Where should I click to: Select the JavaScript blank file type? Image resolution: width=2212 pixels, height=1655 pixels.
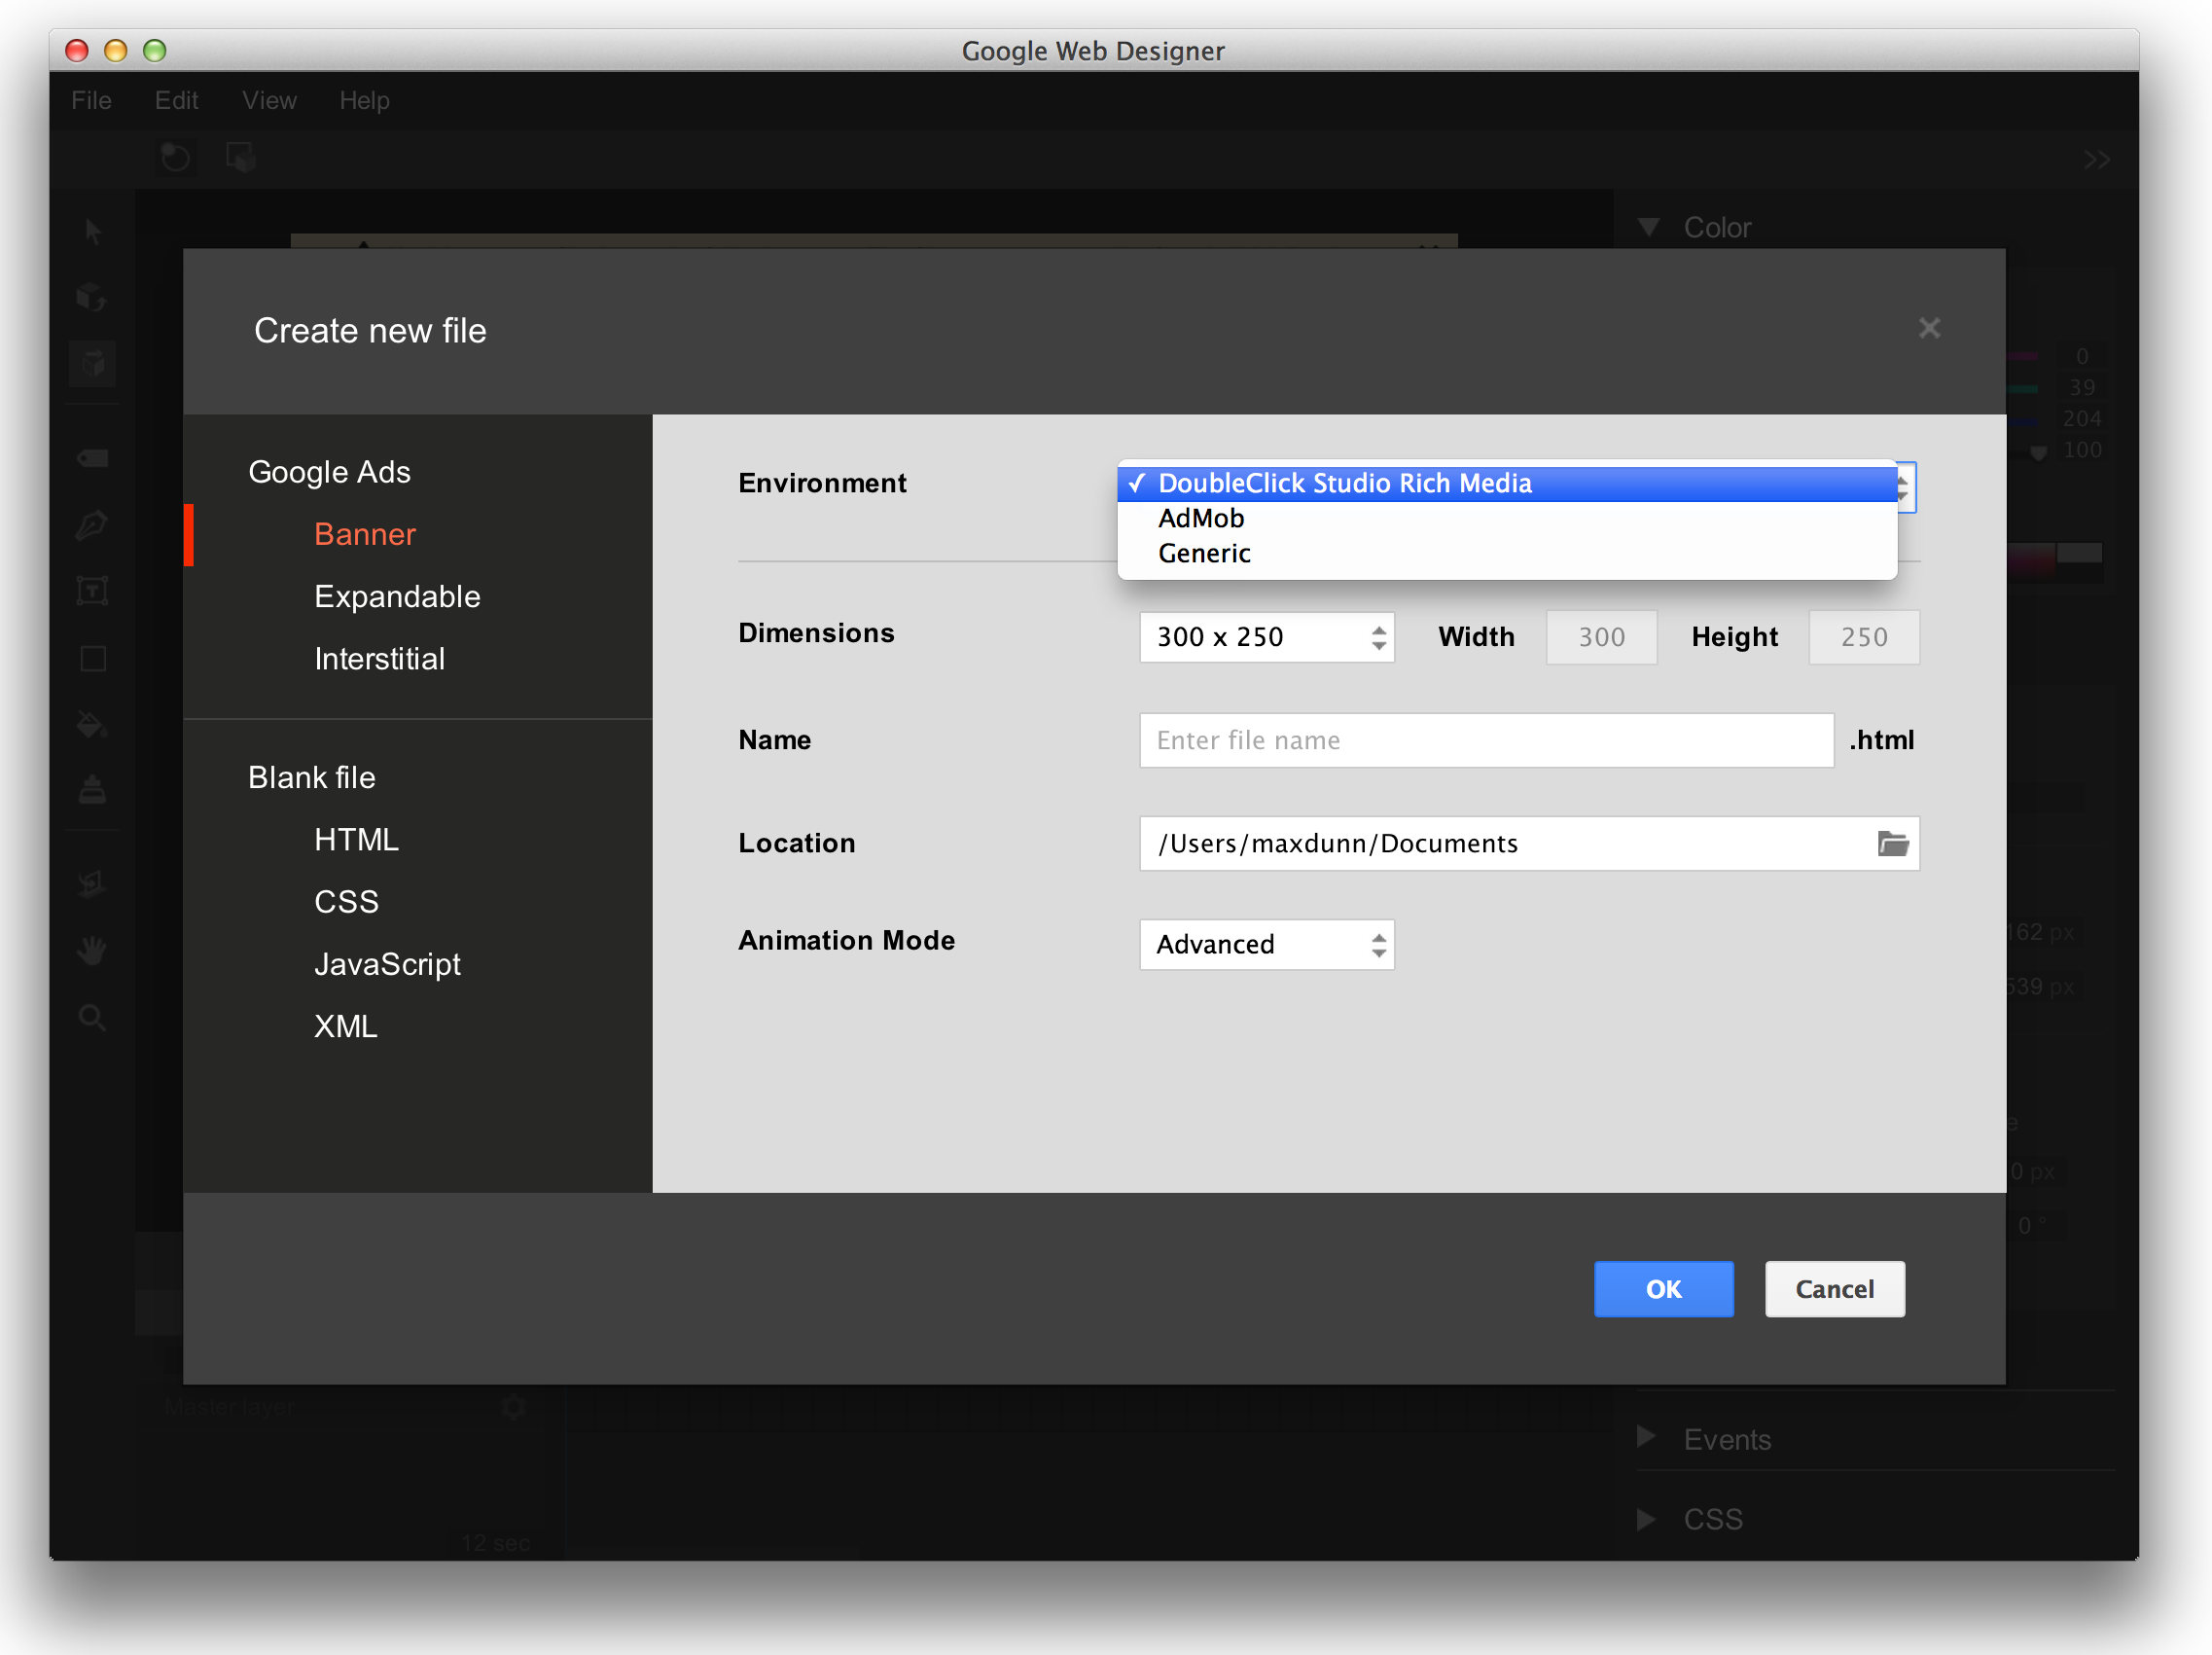coord(387,963)
